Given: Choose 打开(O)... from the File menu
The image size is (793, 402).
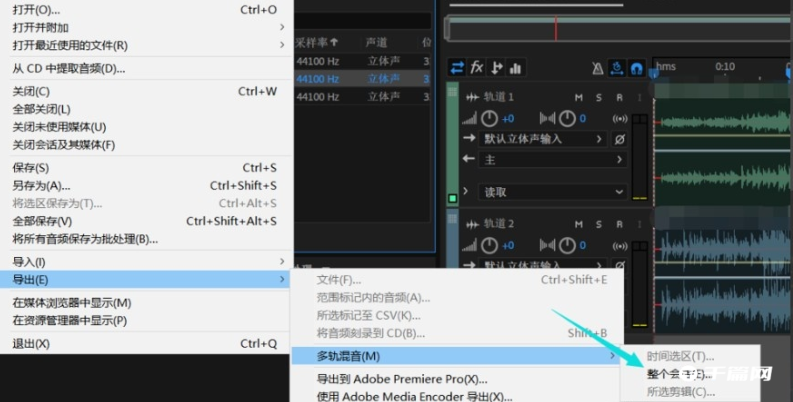Looking at the screenshot, I should [x=147, y=10].
